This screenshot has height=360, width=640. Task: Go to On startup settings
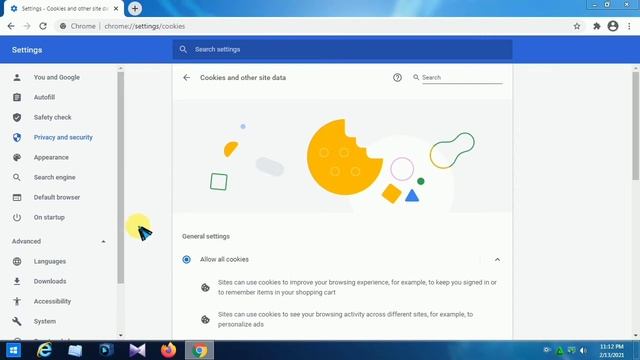point(49,217)
